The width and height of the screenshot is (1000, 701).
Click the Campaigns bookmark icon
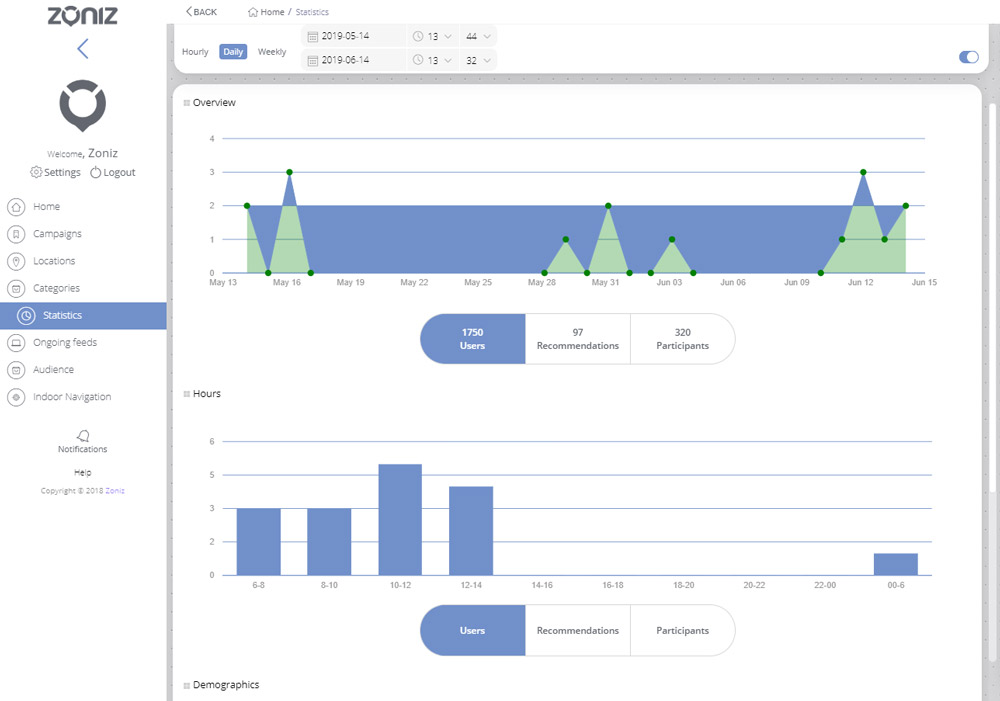click(x=15, y=234)
